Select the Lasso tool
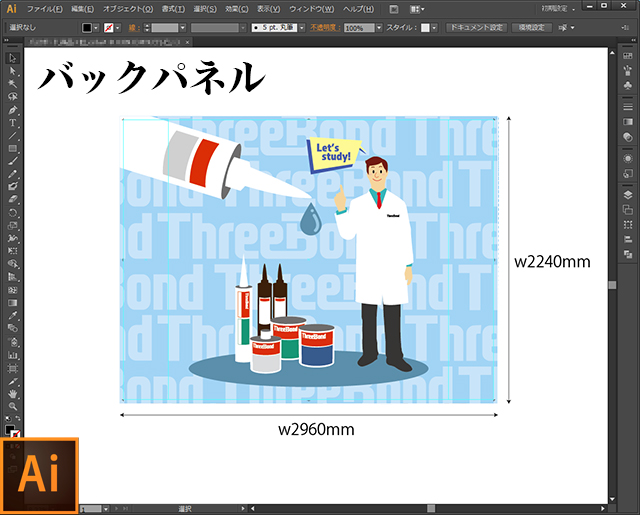The width and height of the screenshot is (640, 515). click(12, 97)
